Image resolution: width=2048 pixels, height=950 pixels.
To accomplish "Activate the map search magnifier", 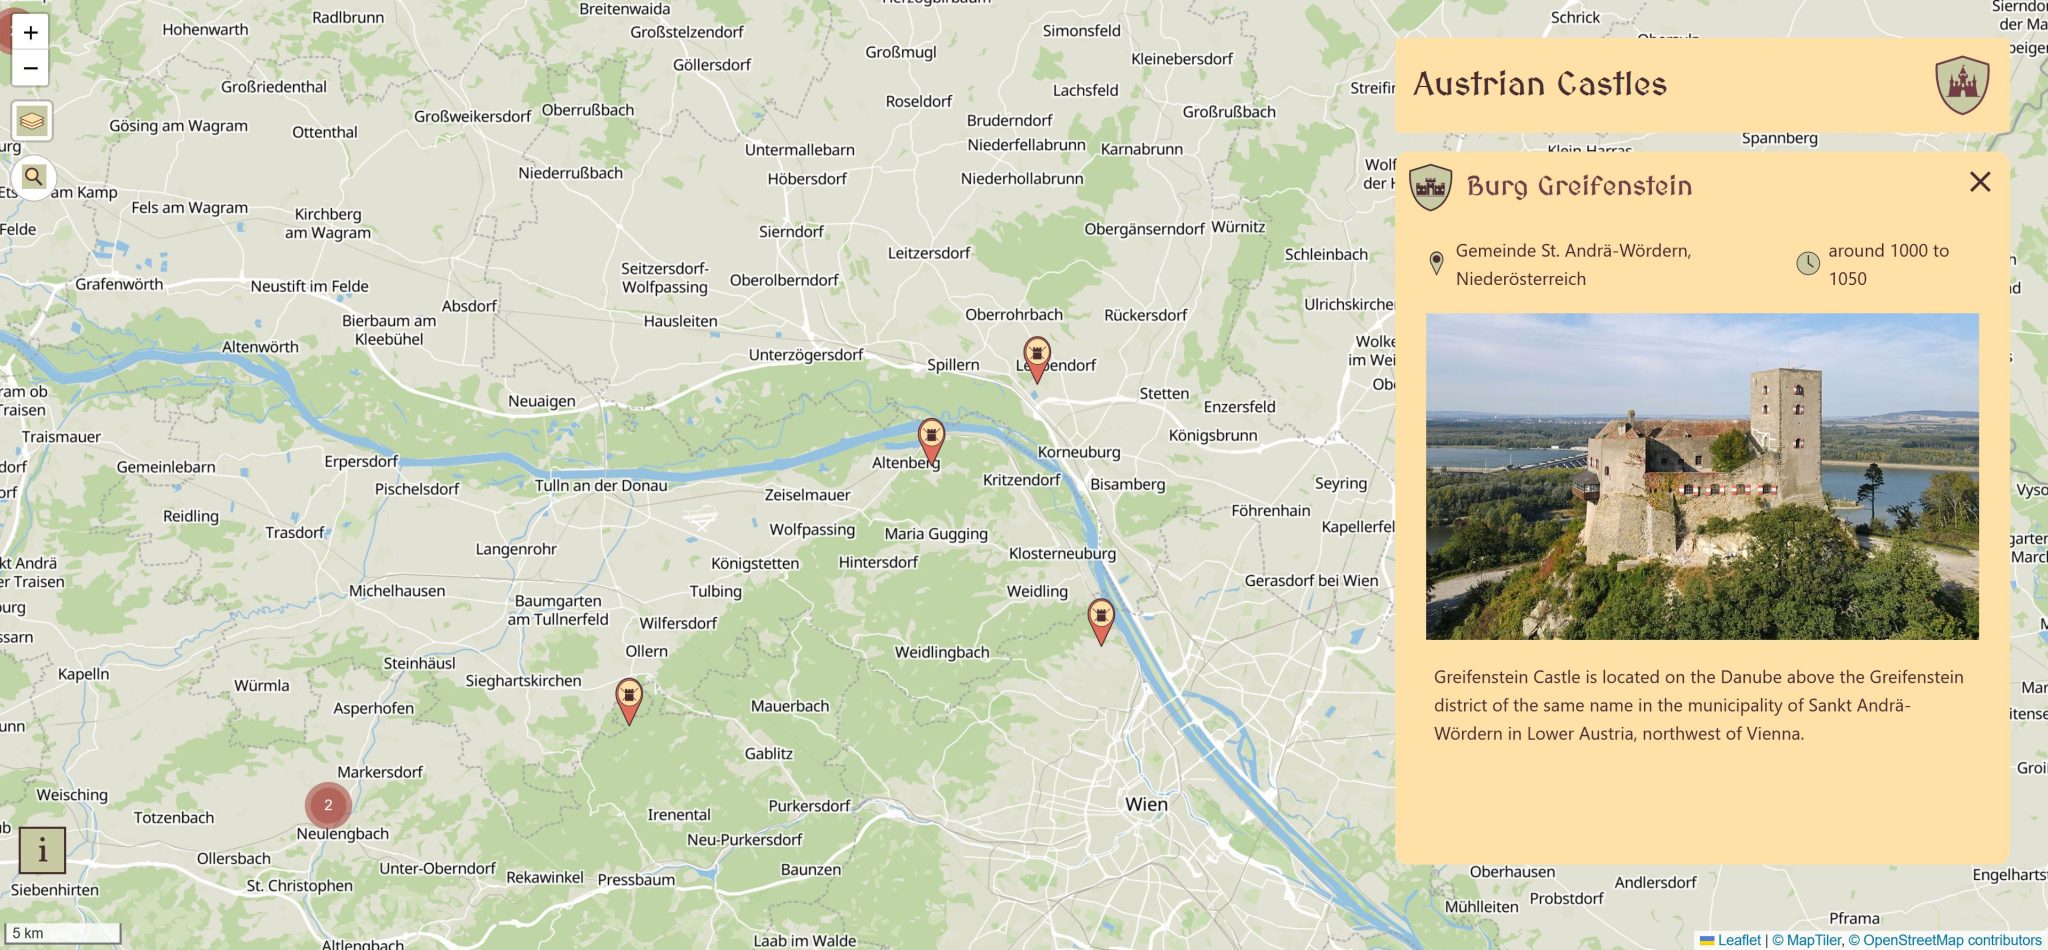I will pos(33,175).
